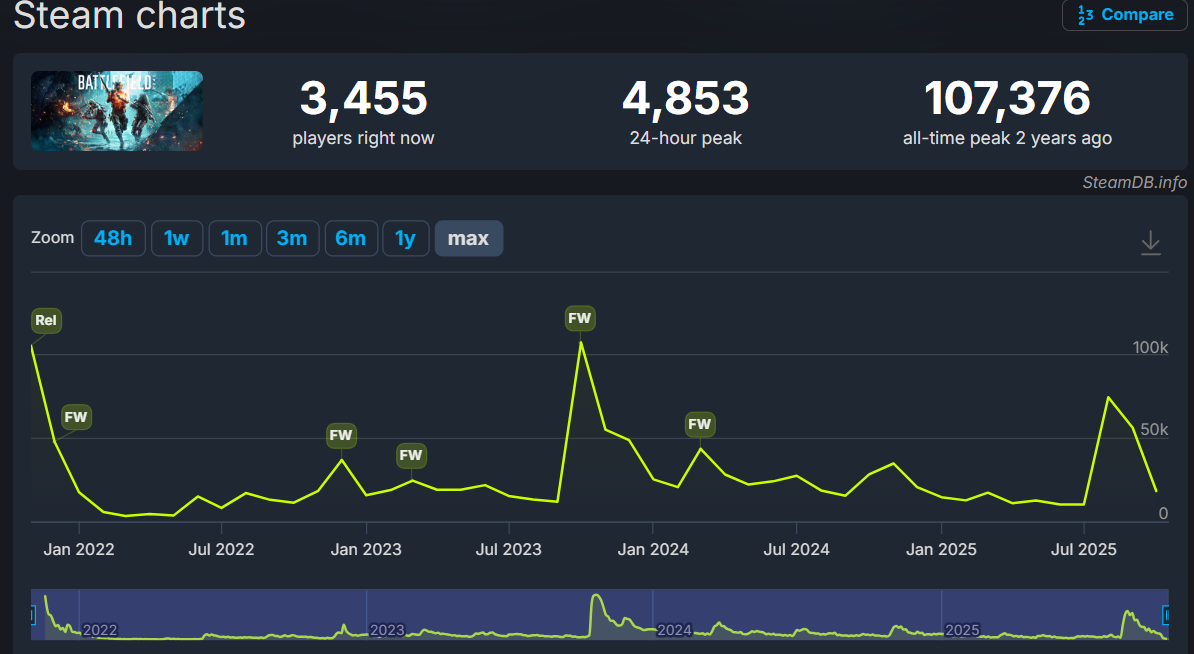Click the 2022 label in navigator
Screen dimensions: 1194x654
tap(100, 630)
